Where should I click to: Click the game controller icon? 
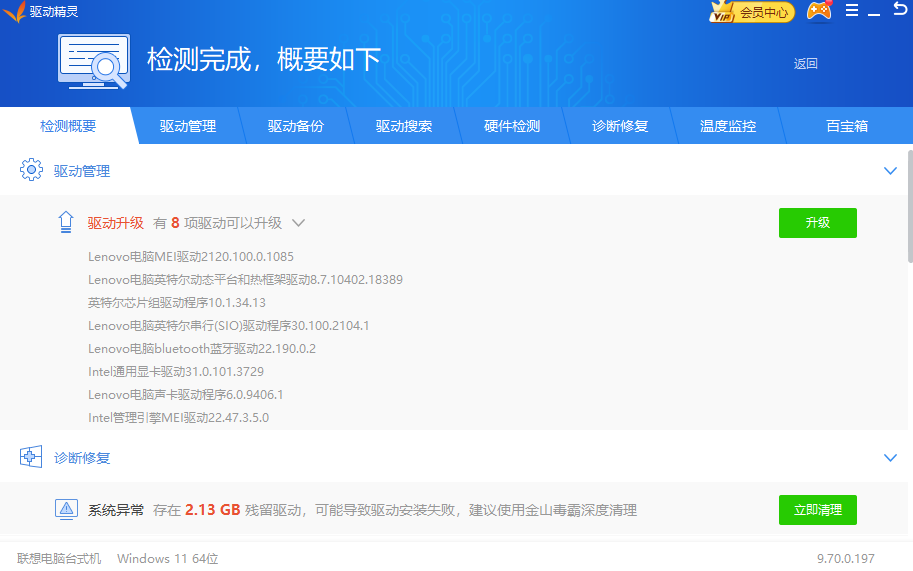(x=819, y=11)
